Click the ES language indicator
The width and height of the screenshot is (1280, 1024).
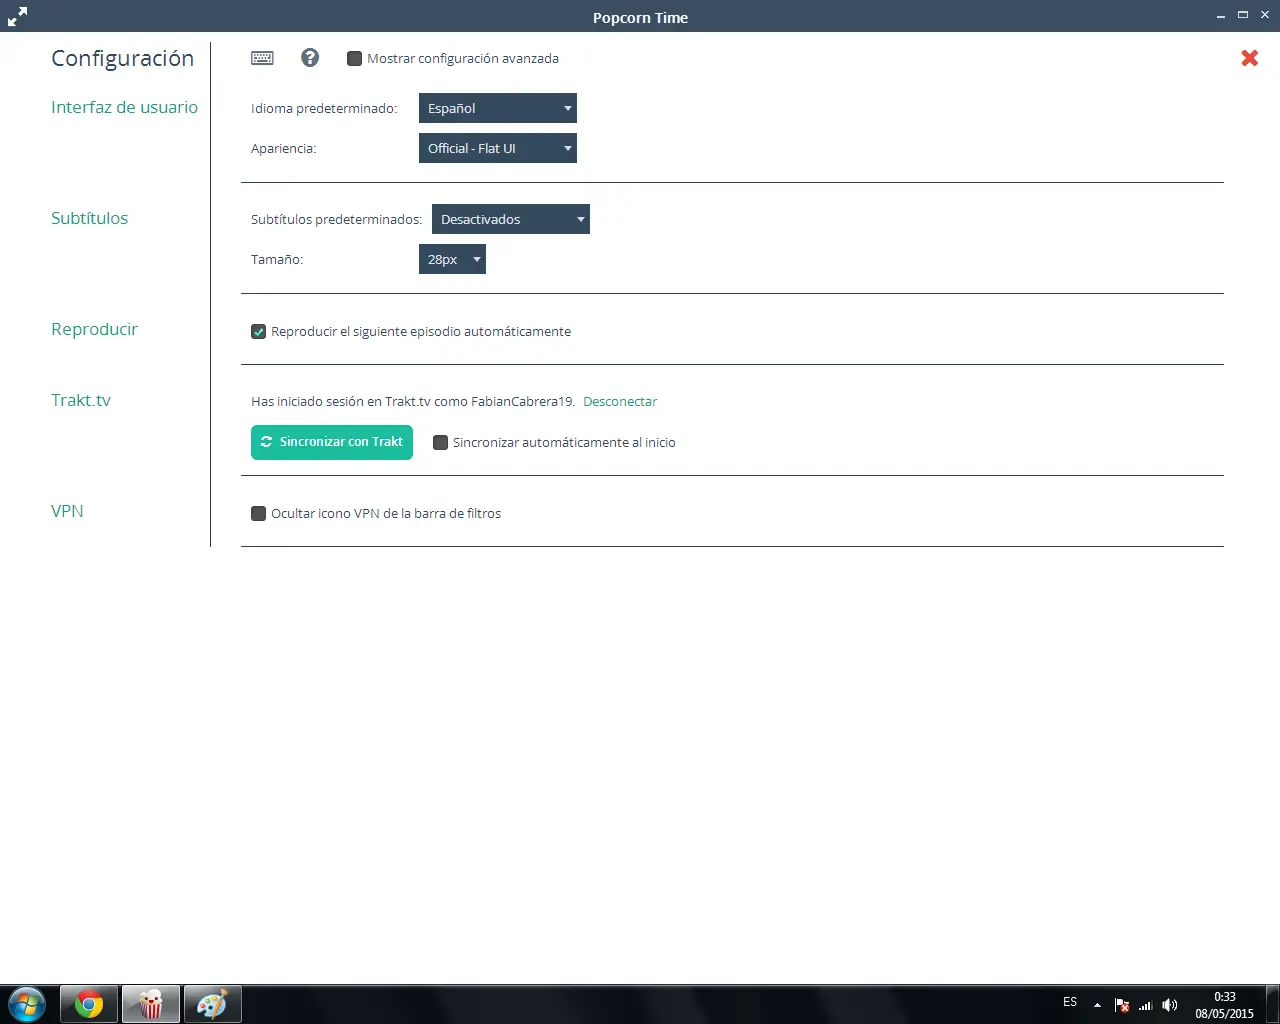pyautogui.click(x=1070, y=1002)
